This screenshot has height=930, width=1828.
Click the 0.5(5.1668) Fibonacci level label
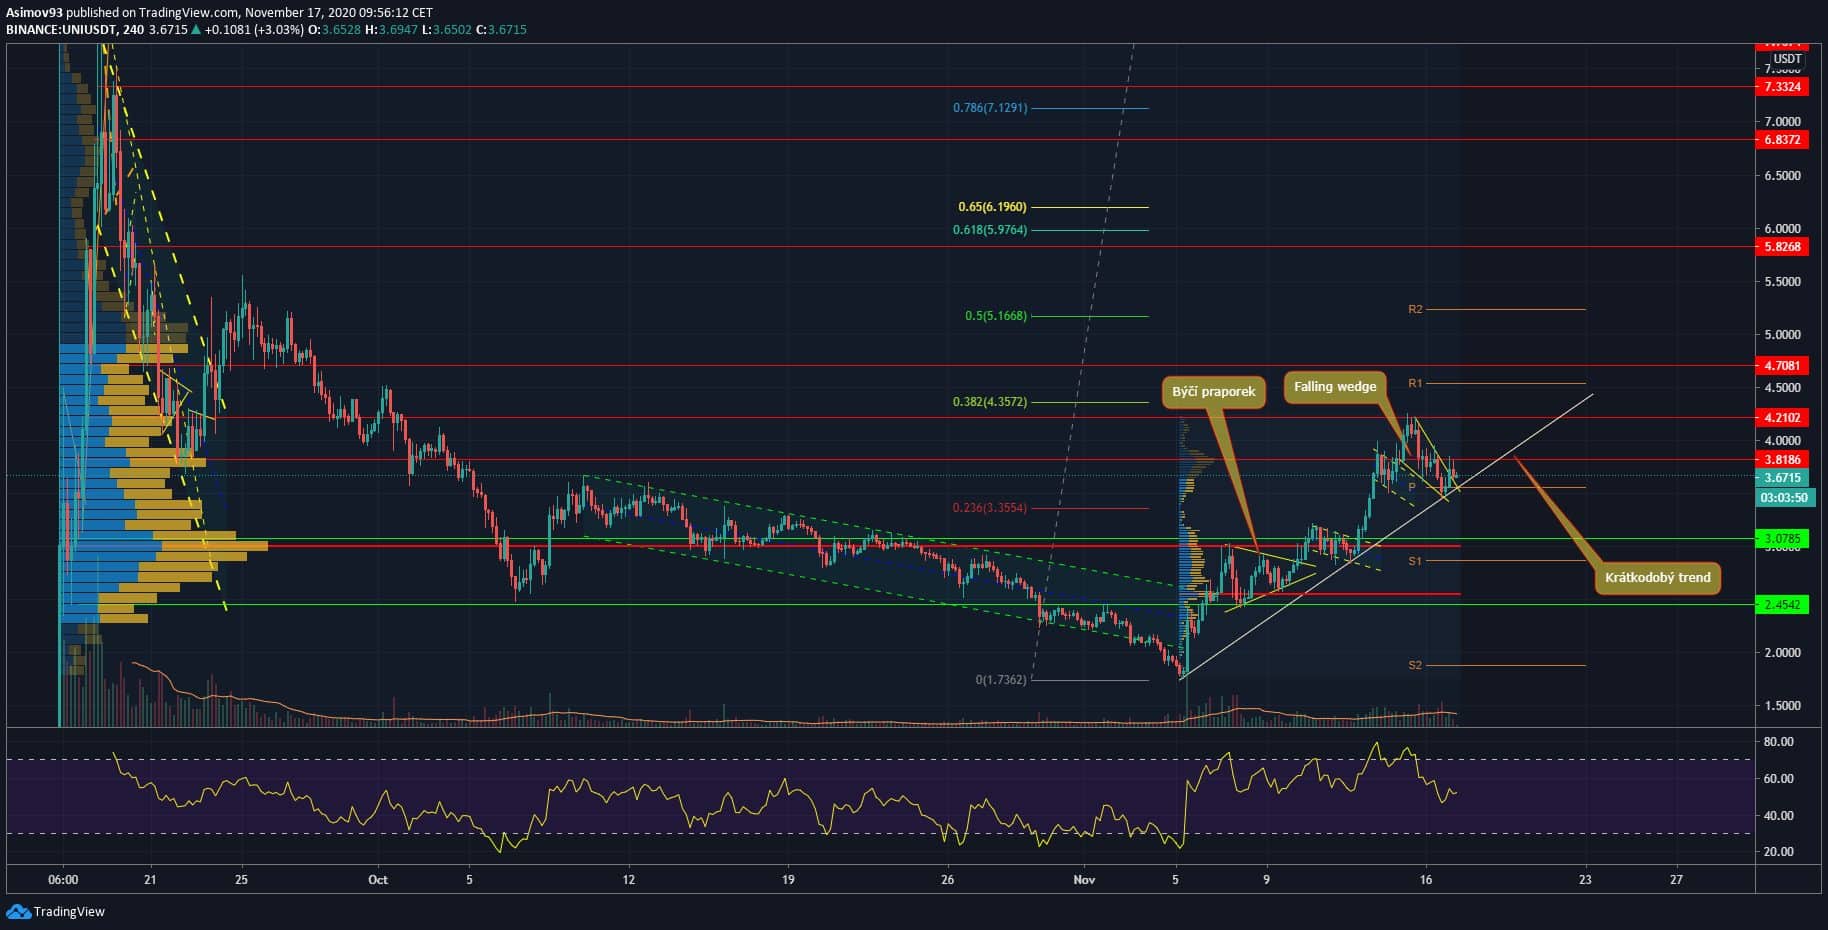(995, 316)
